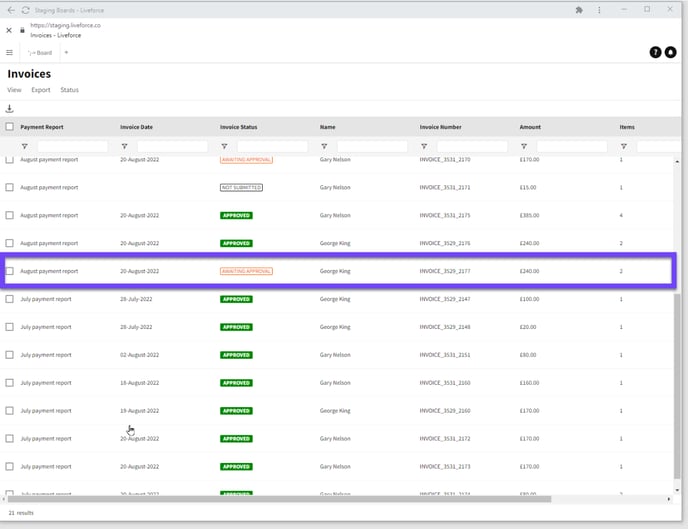Open filter operator menu for Amount column
688x529 pixels.
pyautogui.click(x=524, y=146)
